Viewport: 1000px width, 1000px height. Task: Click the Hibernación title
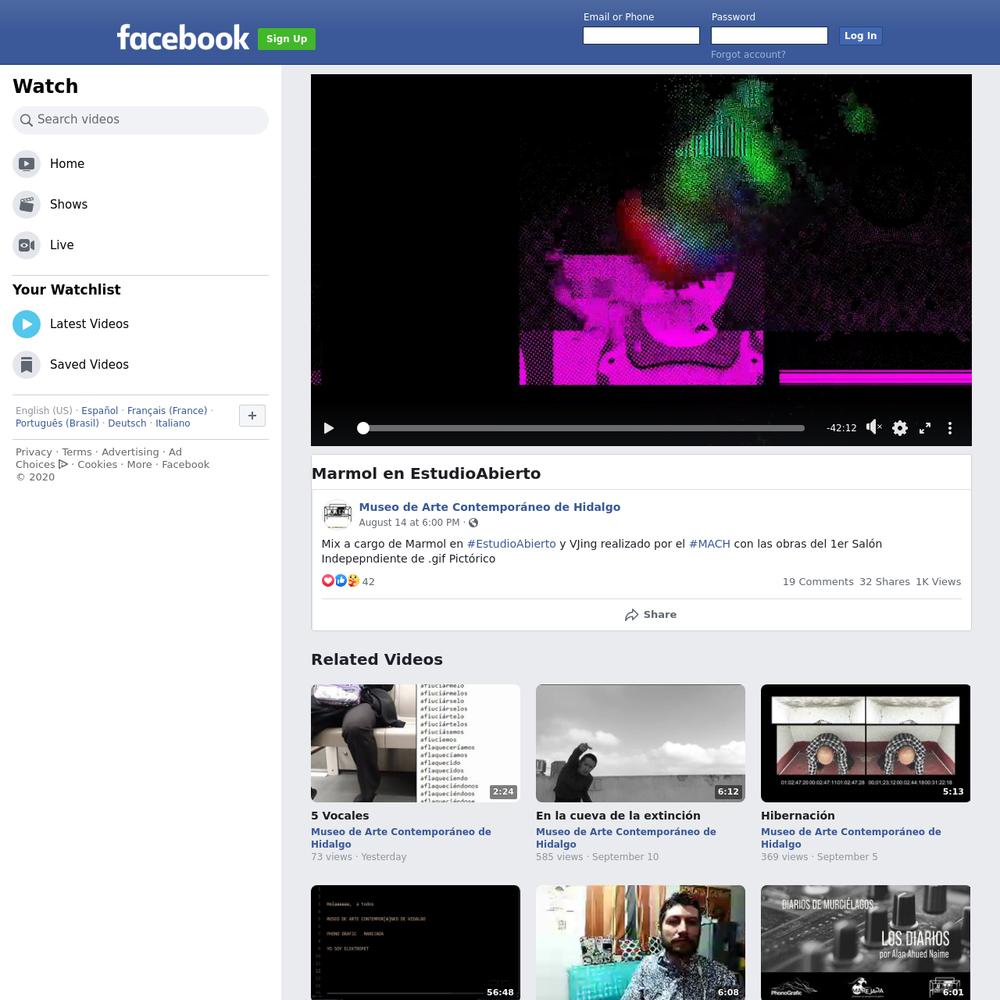798,816
